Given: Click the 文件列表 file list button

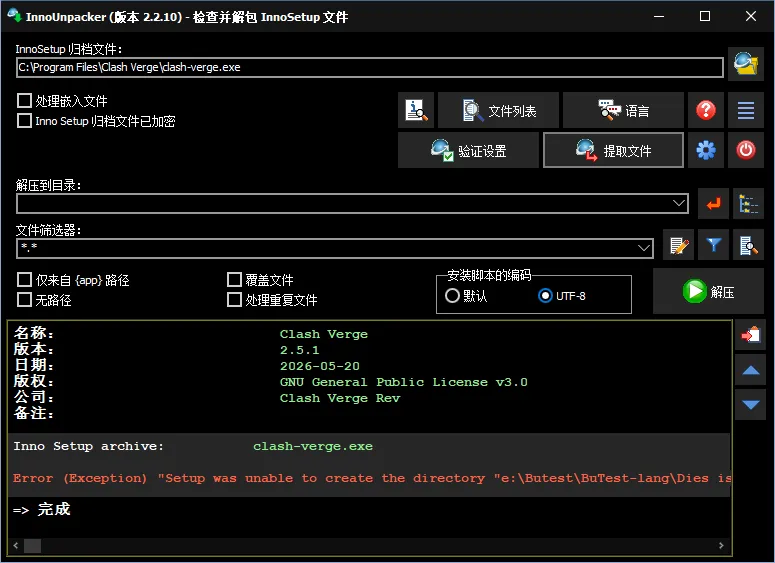Looking at the screenshot, I should (x=498, y=110).
